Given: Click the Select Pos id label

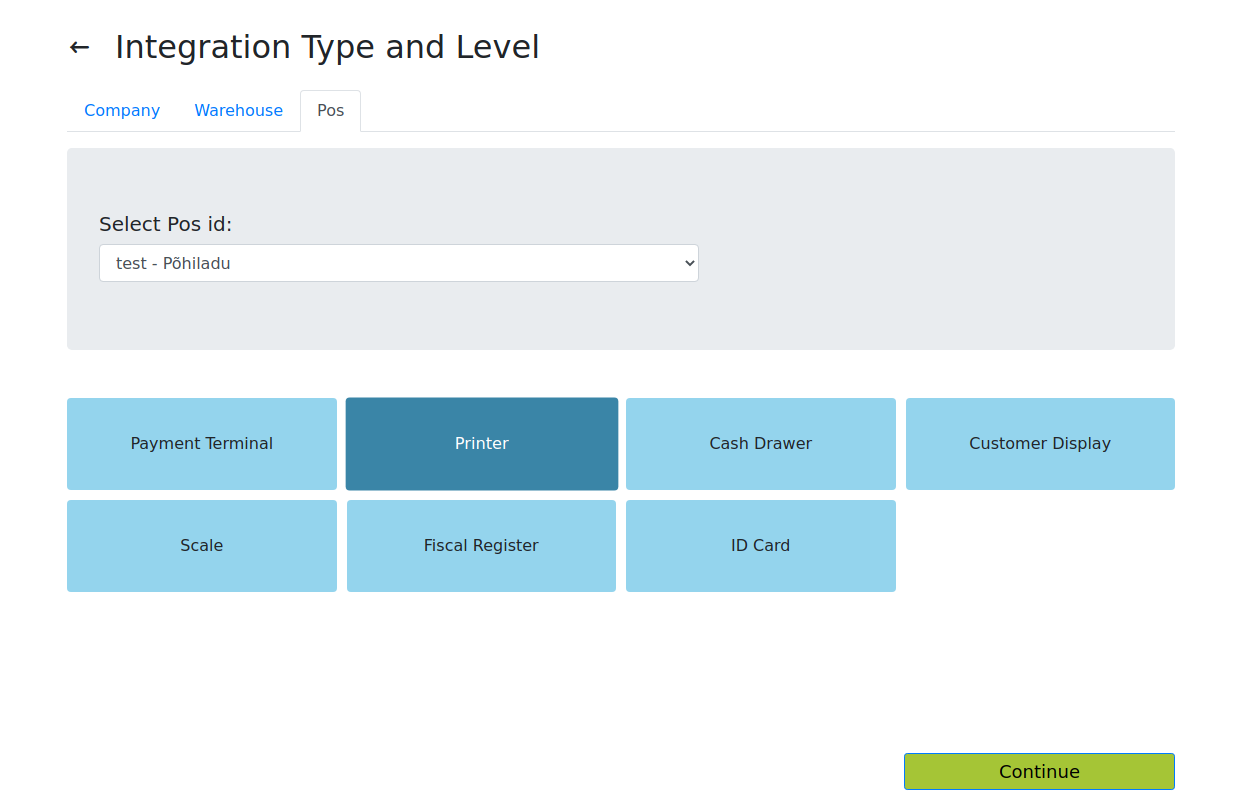Looking at the screenshot, I should [x=165, y=224].
